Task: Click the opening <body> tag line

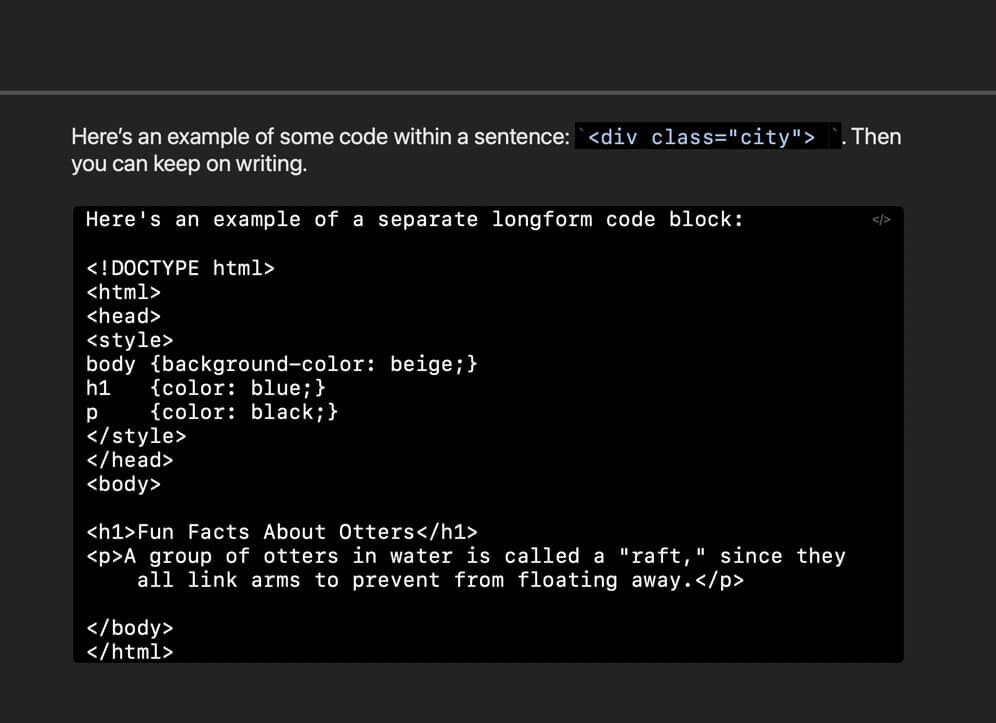Action: click(123, 484)
